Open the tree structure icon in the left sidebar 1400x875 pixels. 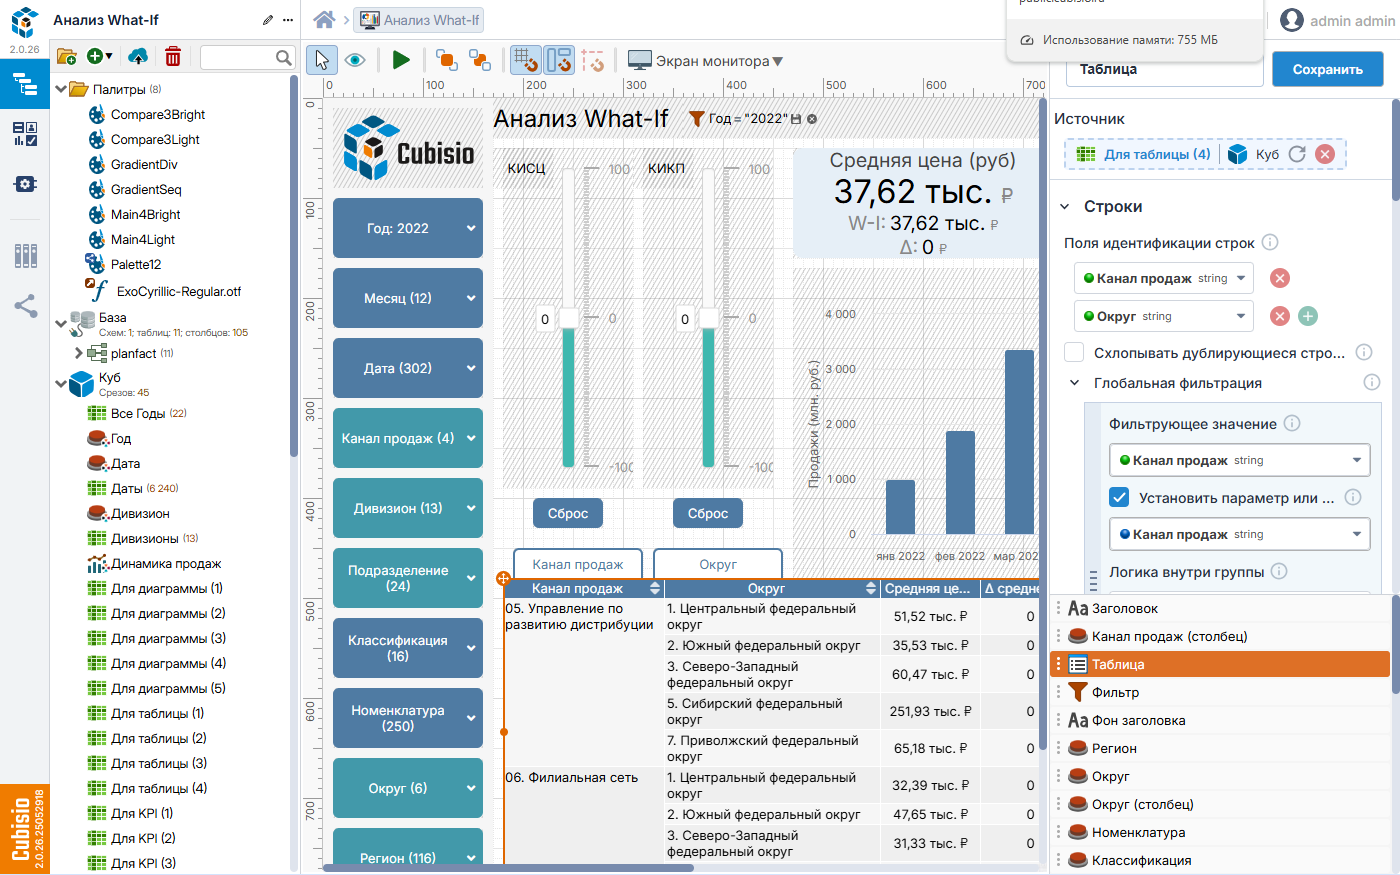(25, 83)
